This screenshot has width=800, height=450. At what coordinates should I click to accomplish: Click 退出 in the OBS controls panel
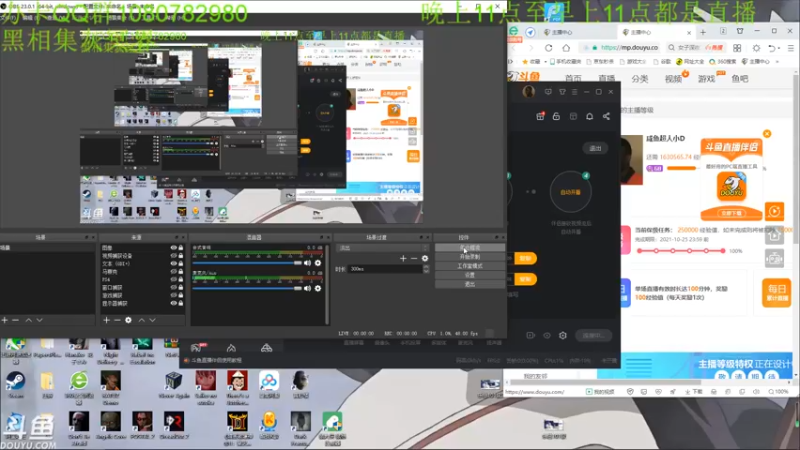(x=470, y=284)
